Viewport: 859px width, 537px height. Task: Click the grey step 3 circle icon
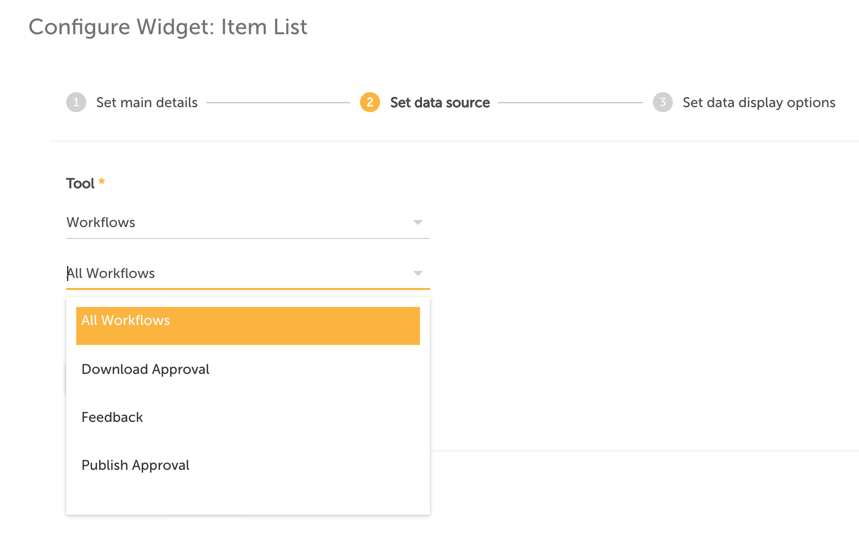(662, 102)
